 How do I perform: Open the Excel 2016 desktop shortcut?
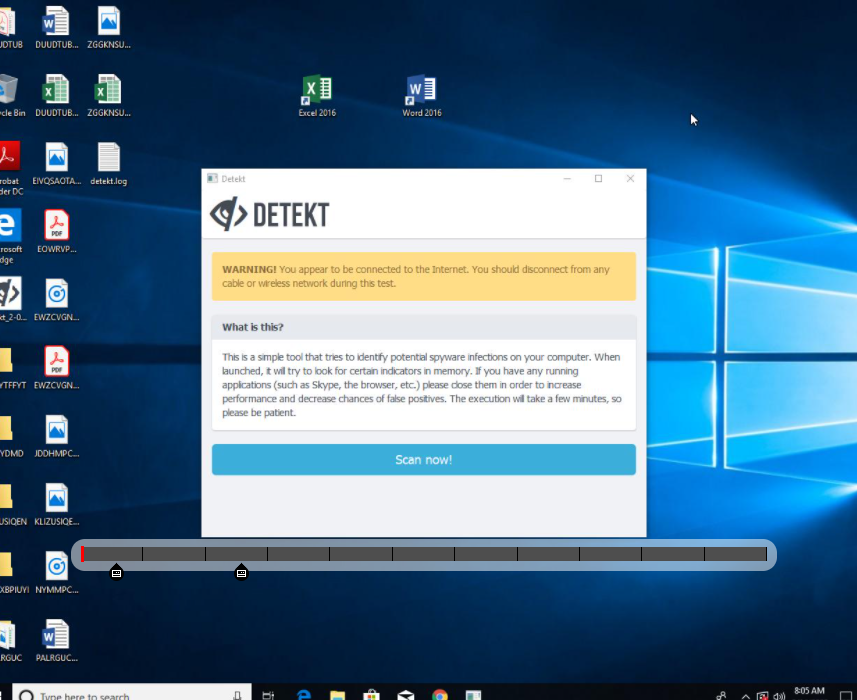316,92
